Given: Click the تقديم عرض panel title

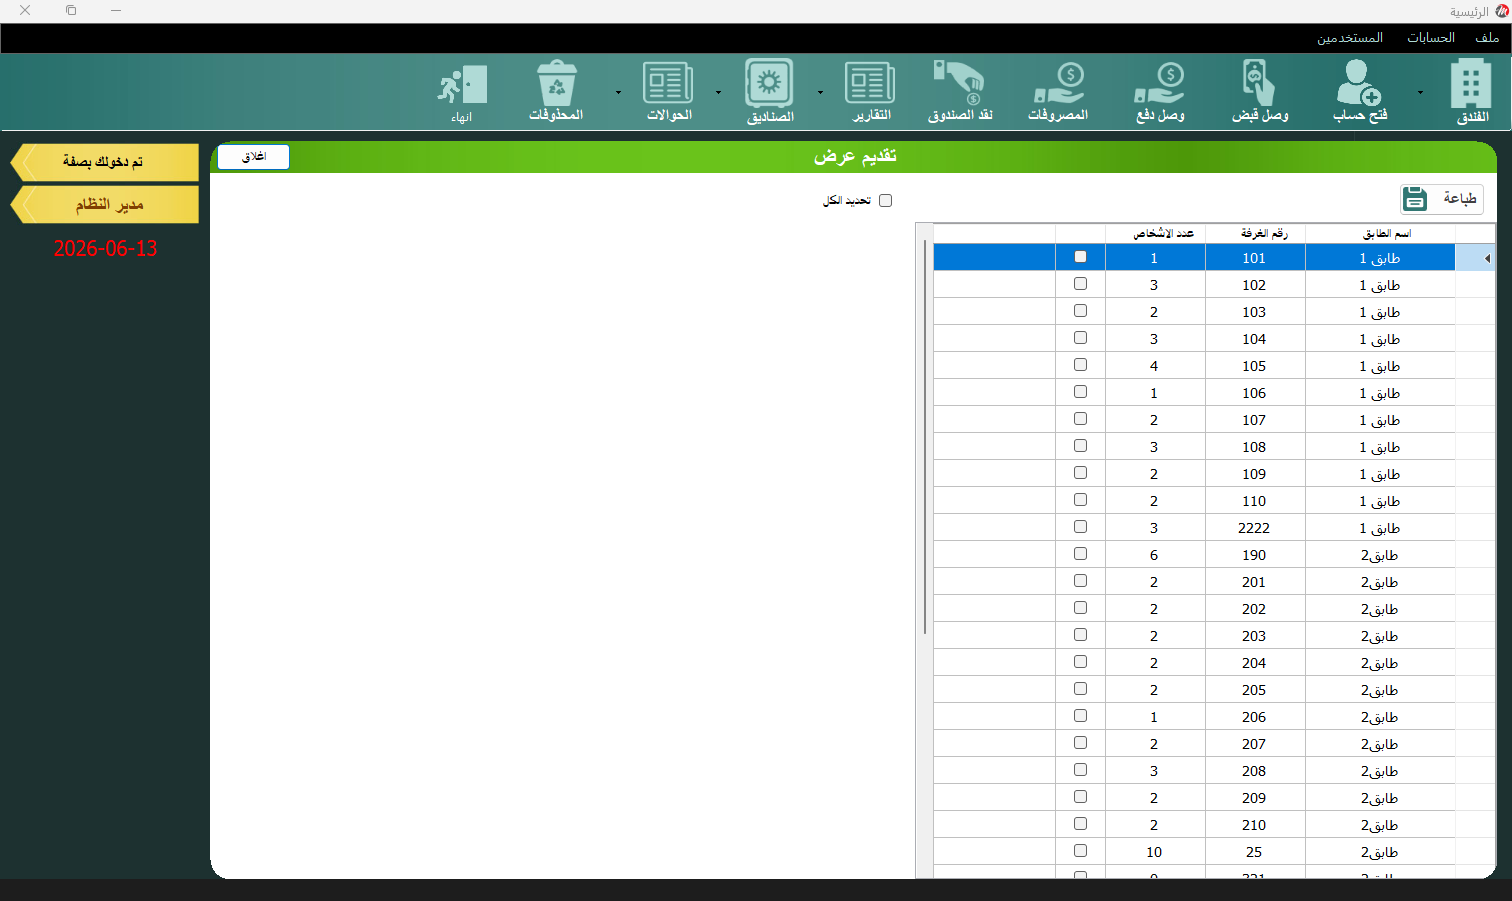Looking at the screenshot, I should [x=855, y=156].
